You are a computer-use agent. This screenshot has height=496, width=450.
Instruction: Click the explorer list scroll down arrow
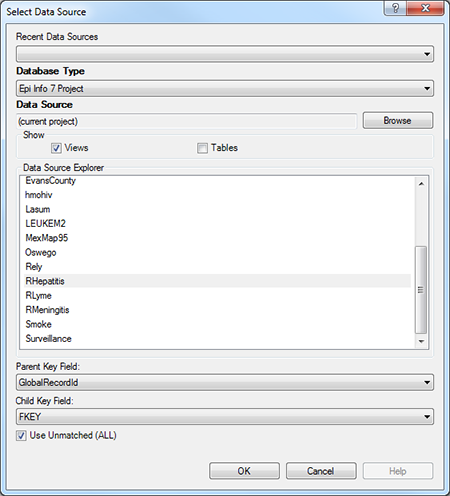421,341
